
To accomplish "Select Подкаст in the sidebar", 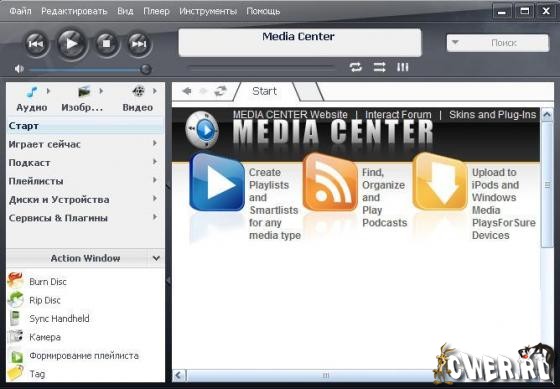I will point(85,163).
